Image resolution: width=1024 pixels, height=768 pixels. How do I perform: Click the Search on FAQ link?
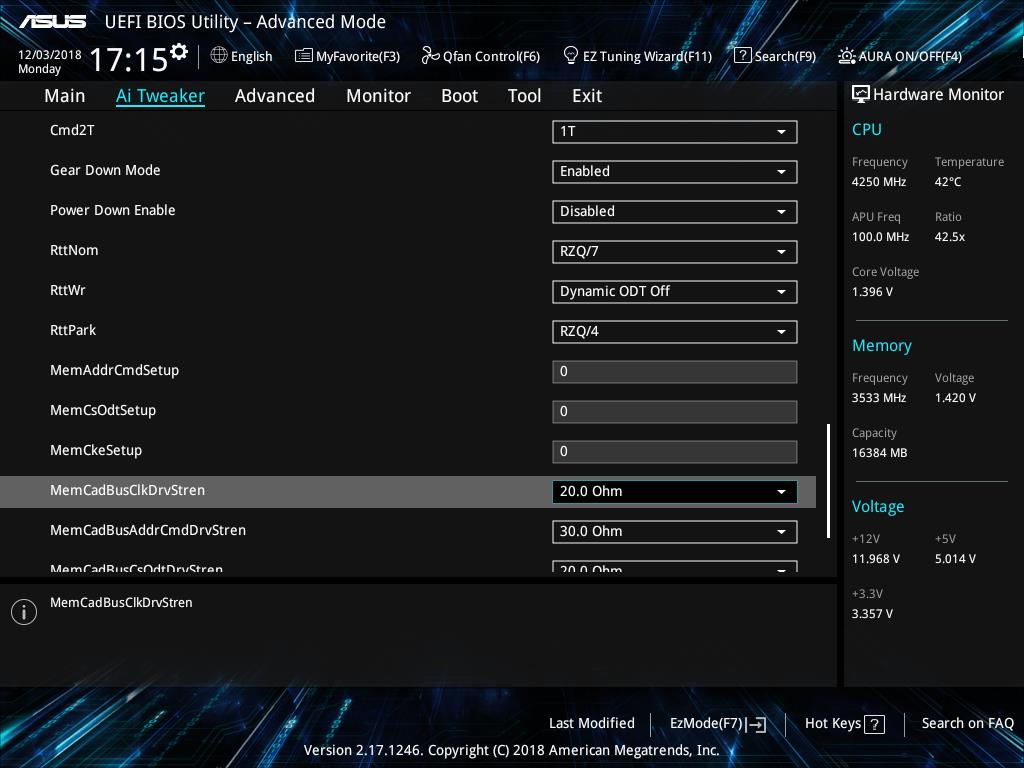[x=967, y=723]
